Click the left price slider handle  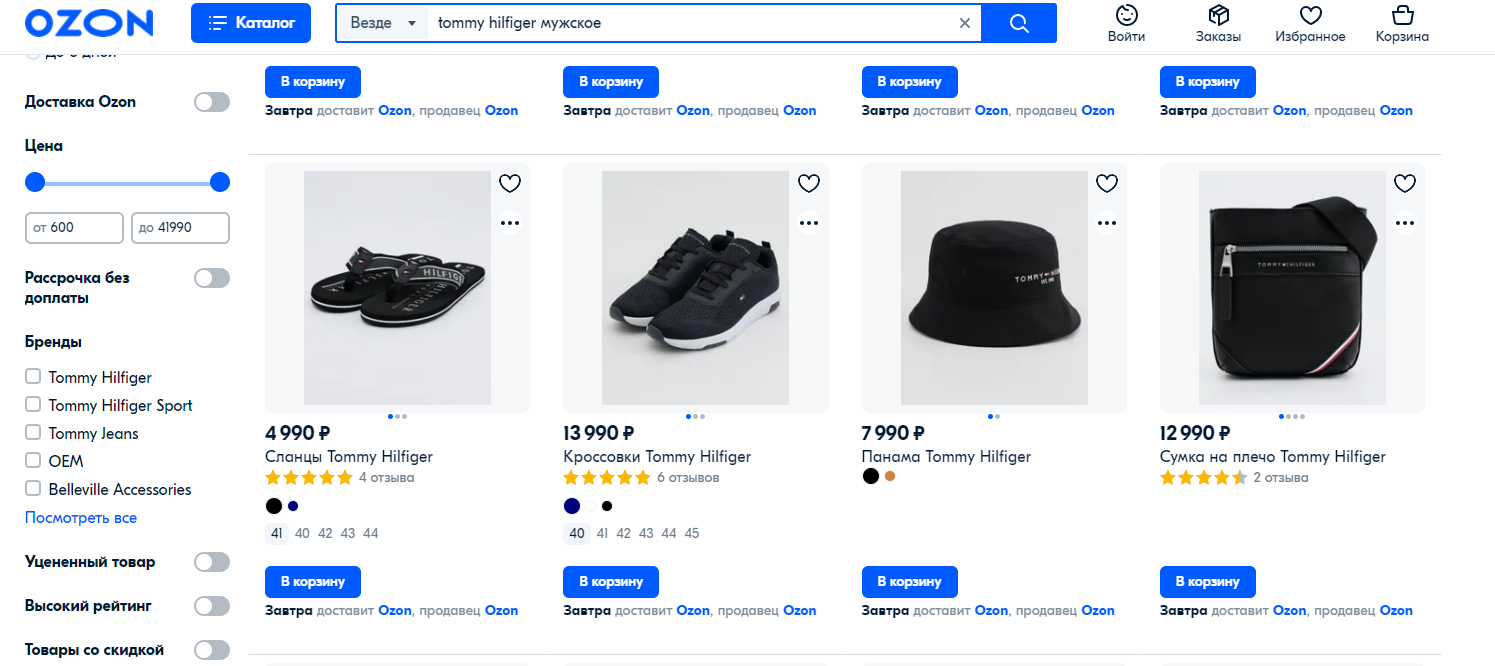click(35, 182)
